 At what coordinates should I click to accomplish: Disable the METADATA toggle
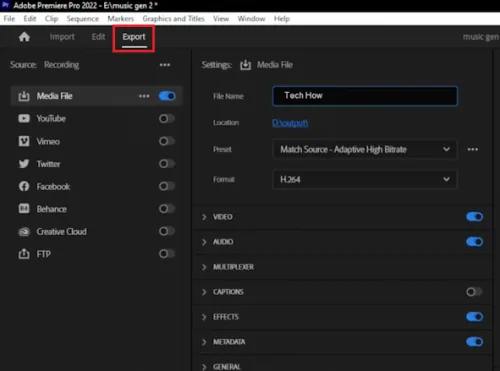(474, 342)
